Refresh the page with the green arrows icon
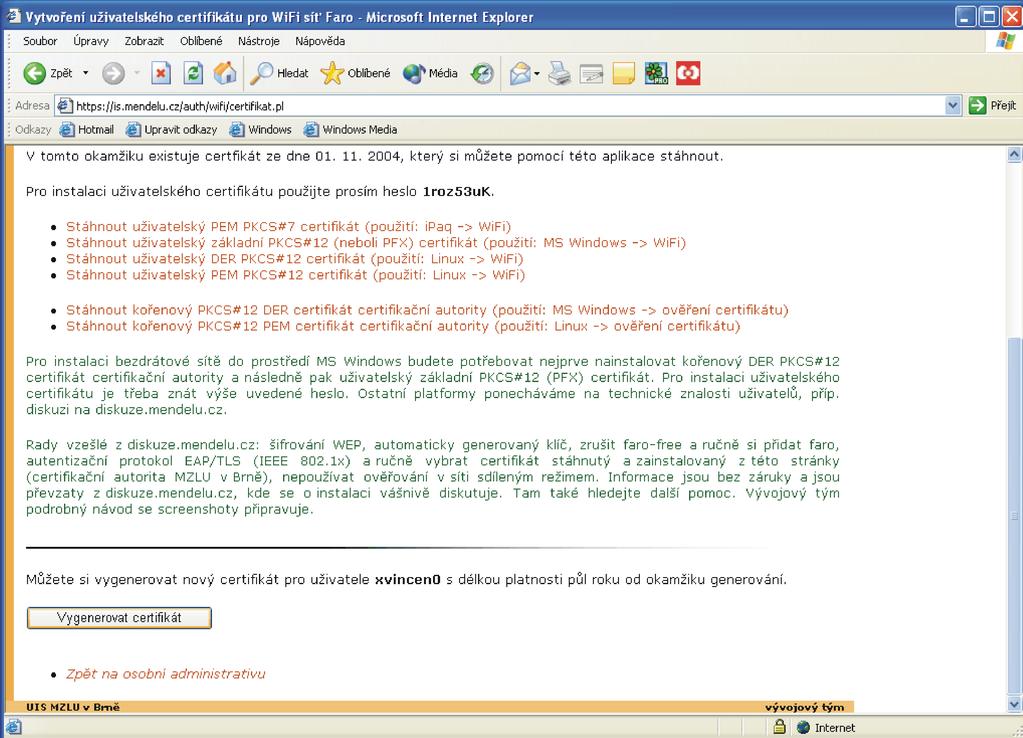 click(193, 73)
